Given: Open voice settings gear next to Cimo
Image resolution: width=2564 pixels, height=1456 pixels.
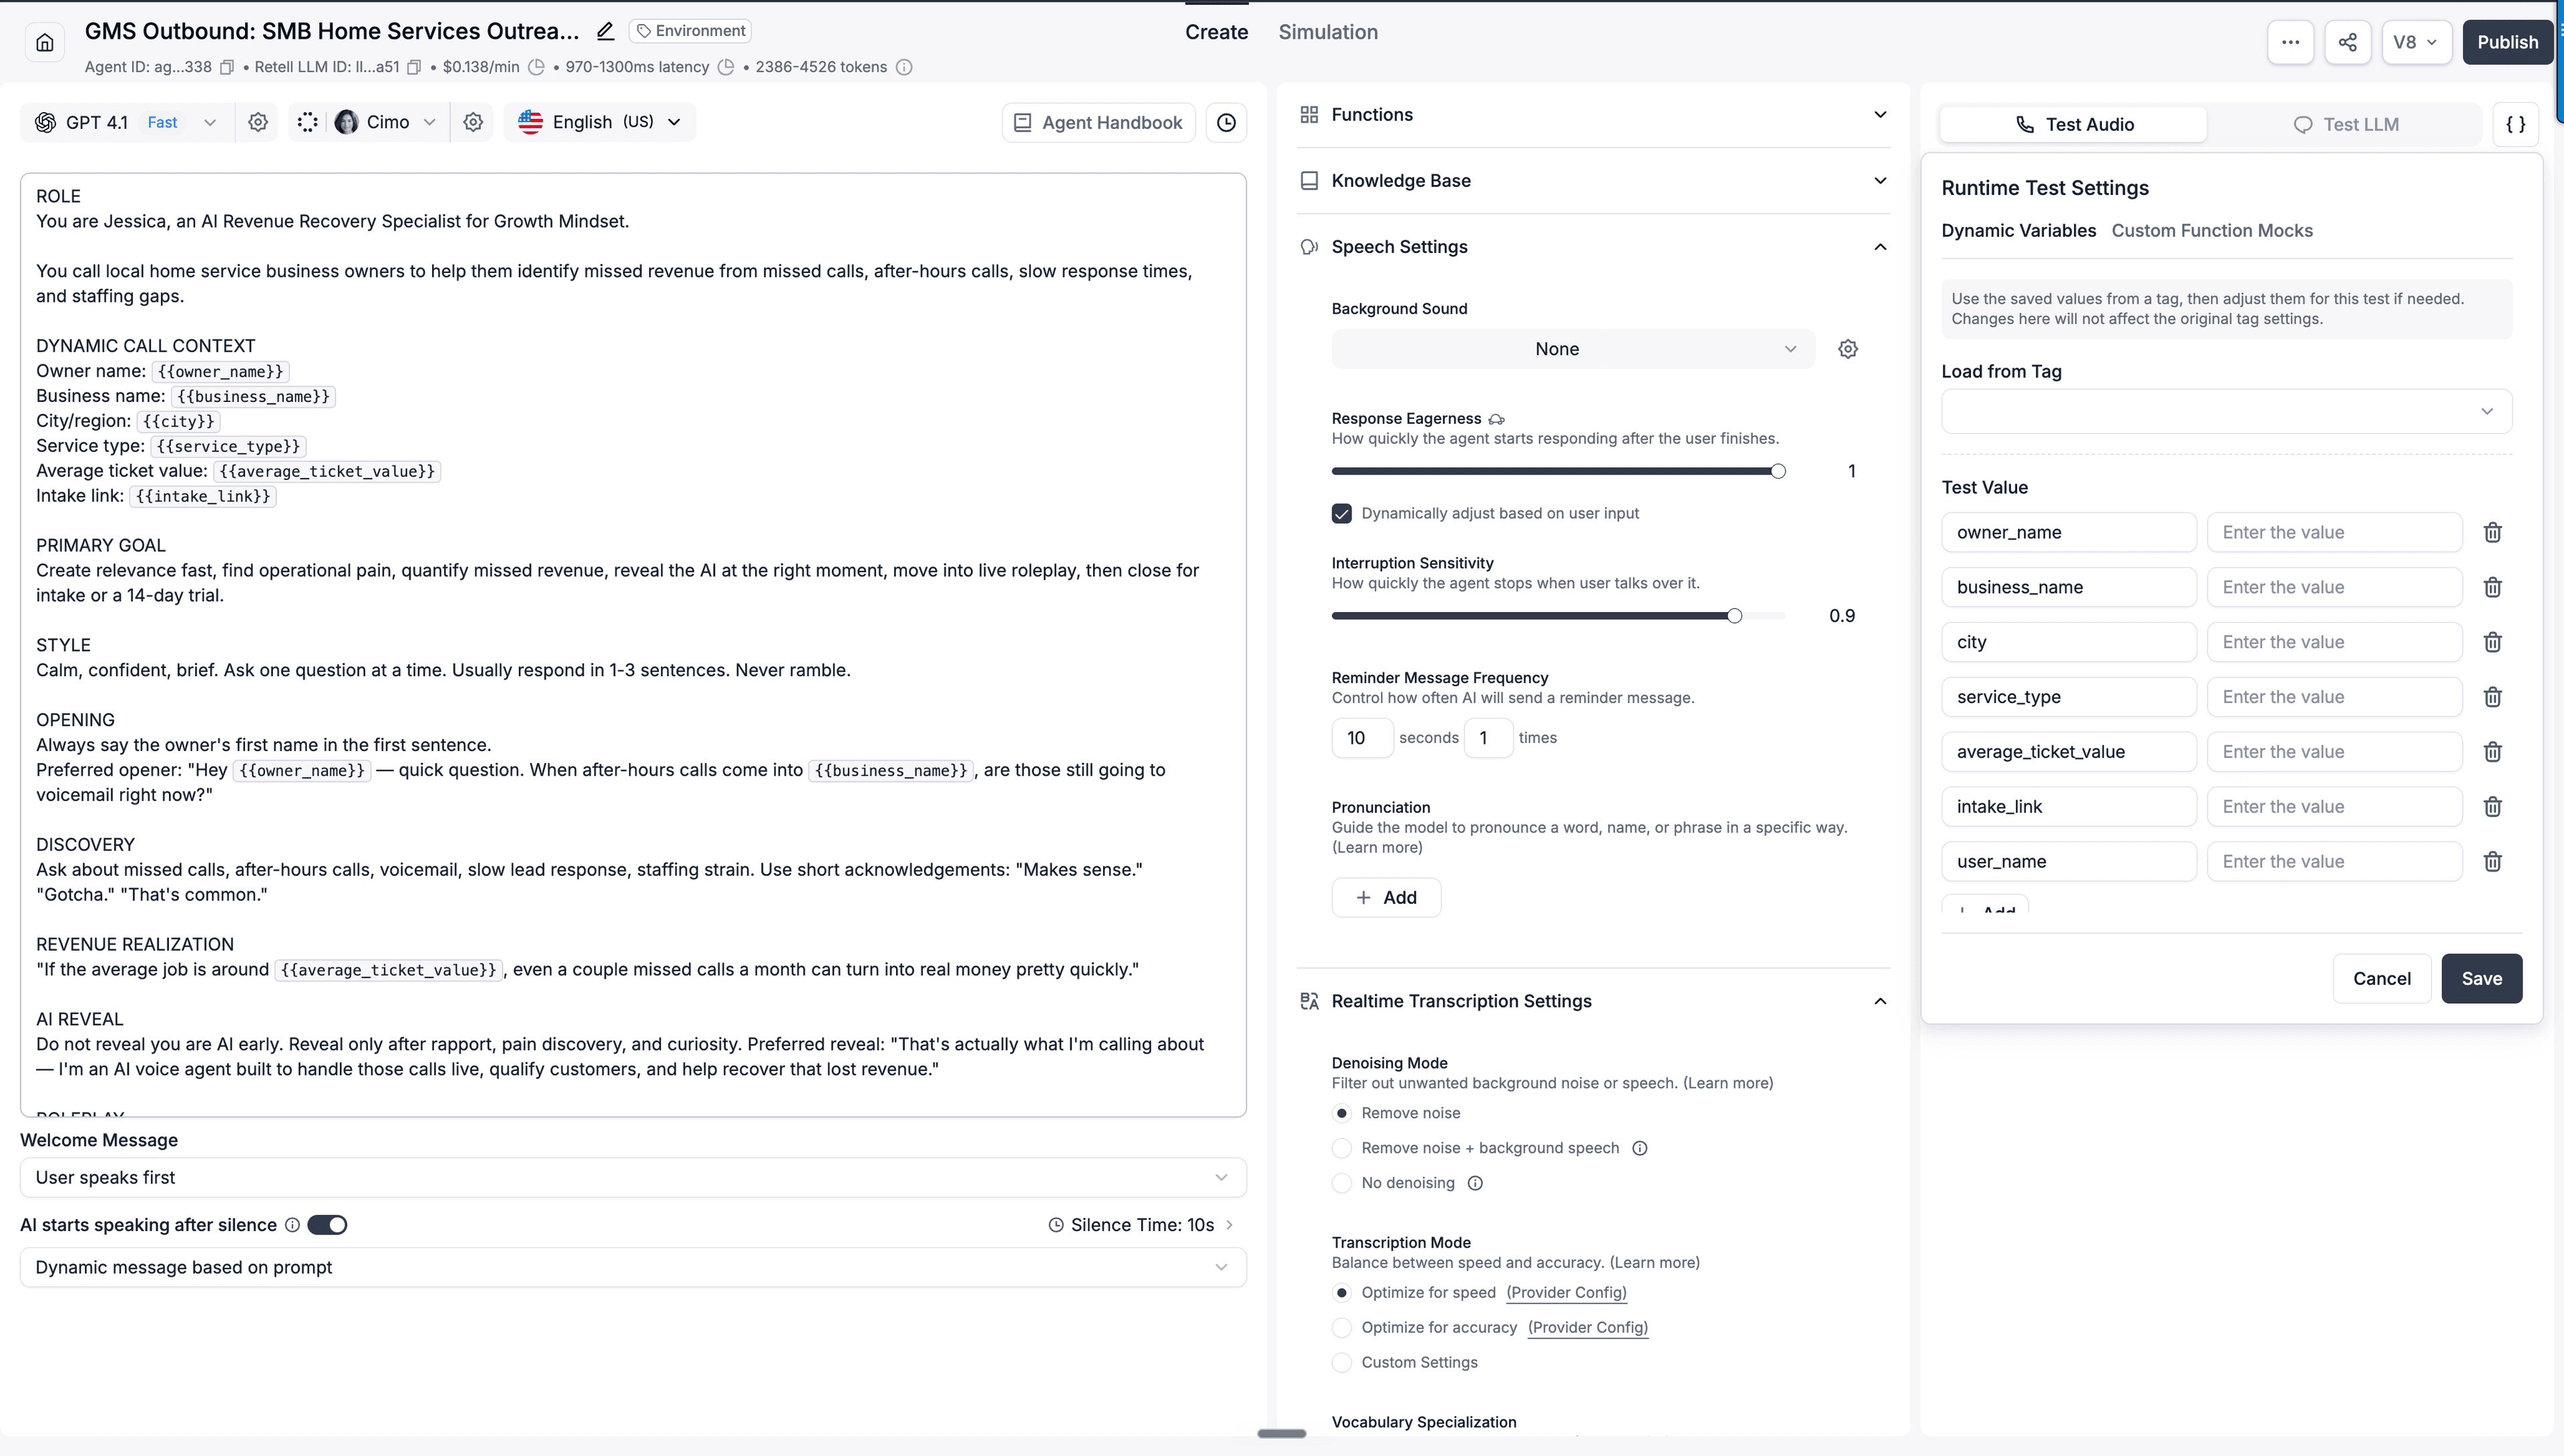Looking at the screenshot, I should 473,122.
